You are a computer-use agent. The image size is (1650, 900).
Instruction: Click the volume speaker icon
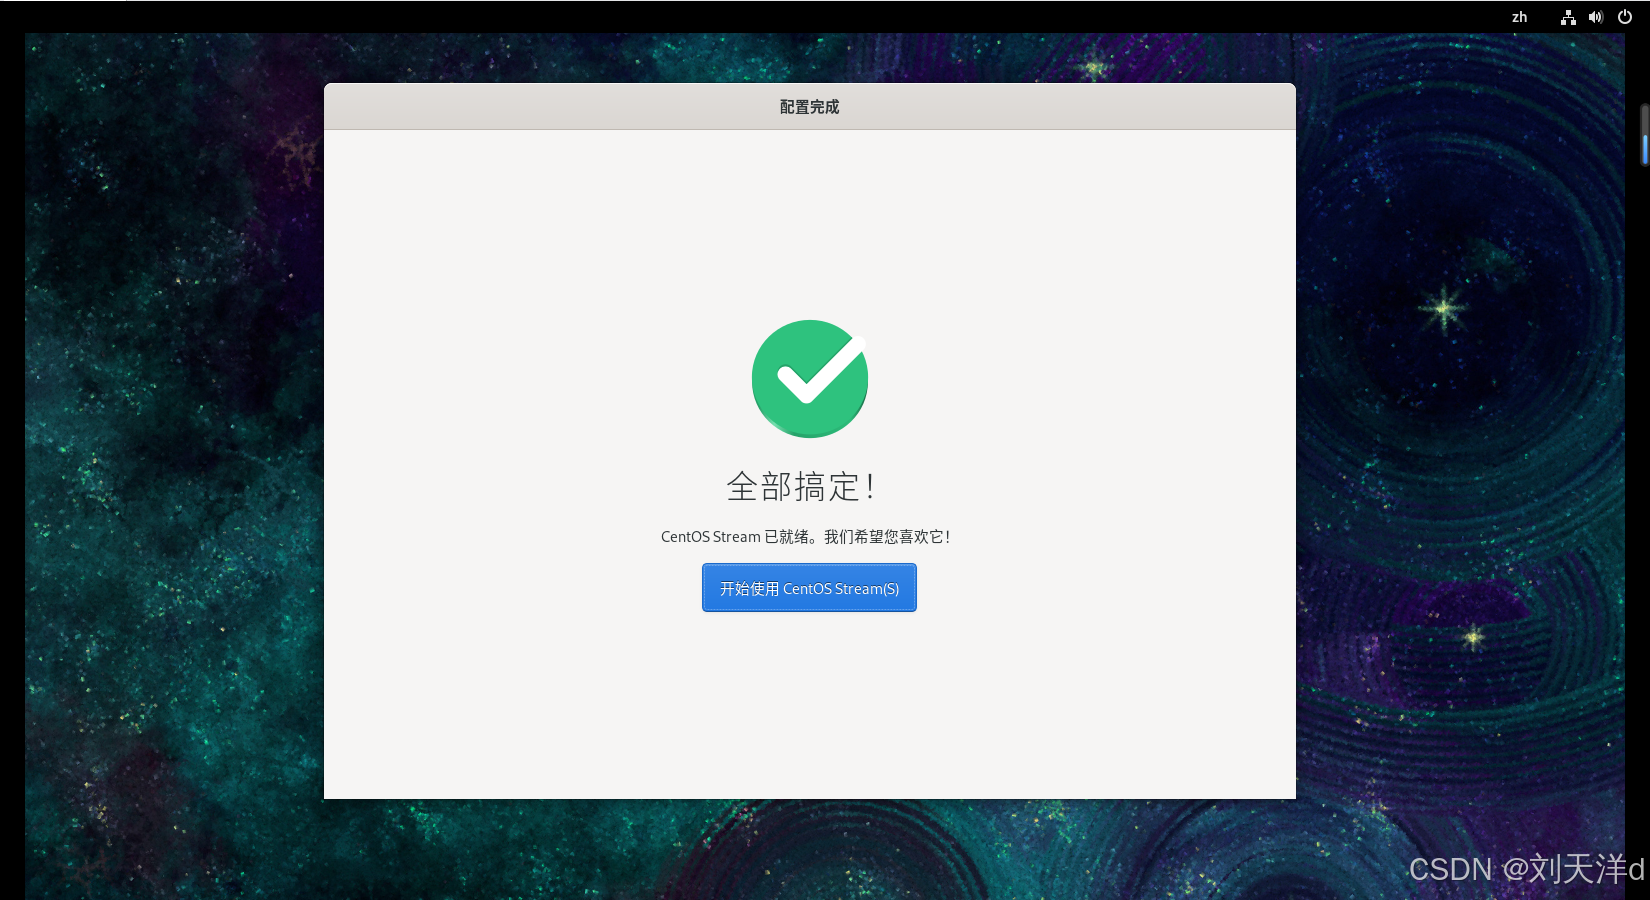point(1596,17)
